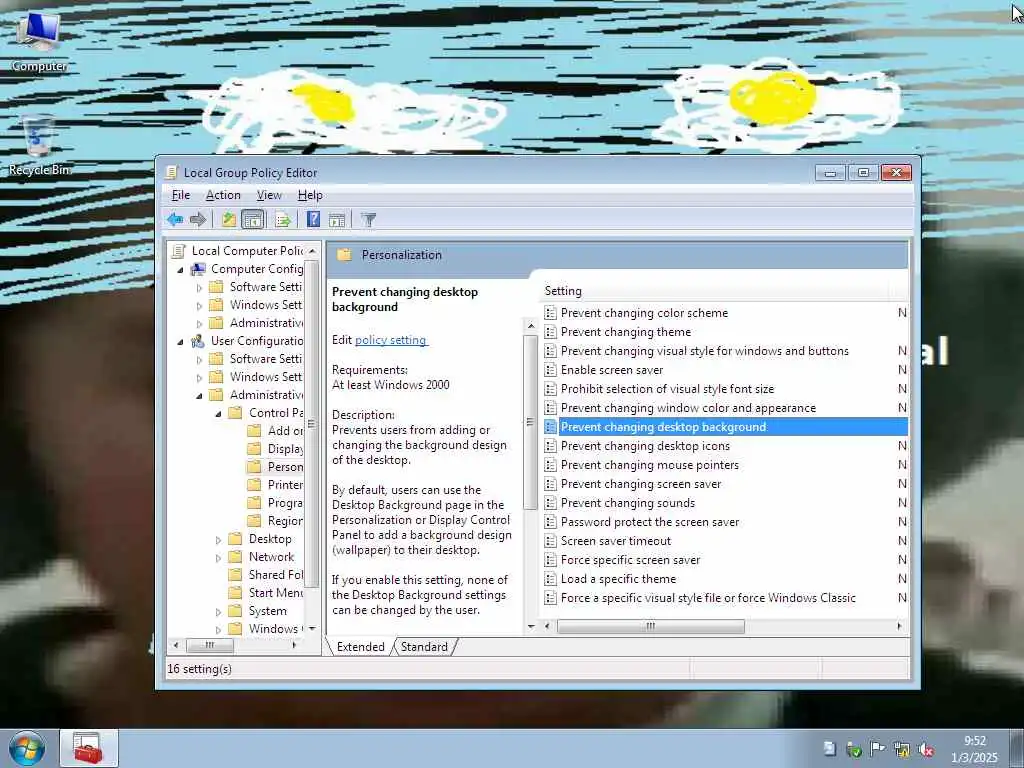Viewport: 1024px width, 768px height.
Task: Click the toolbox taskbar application button
Action: coord(89,748)
